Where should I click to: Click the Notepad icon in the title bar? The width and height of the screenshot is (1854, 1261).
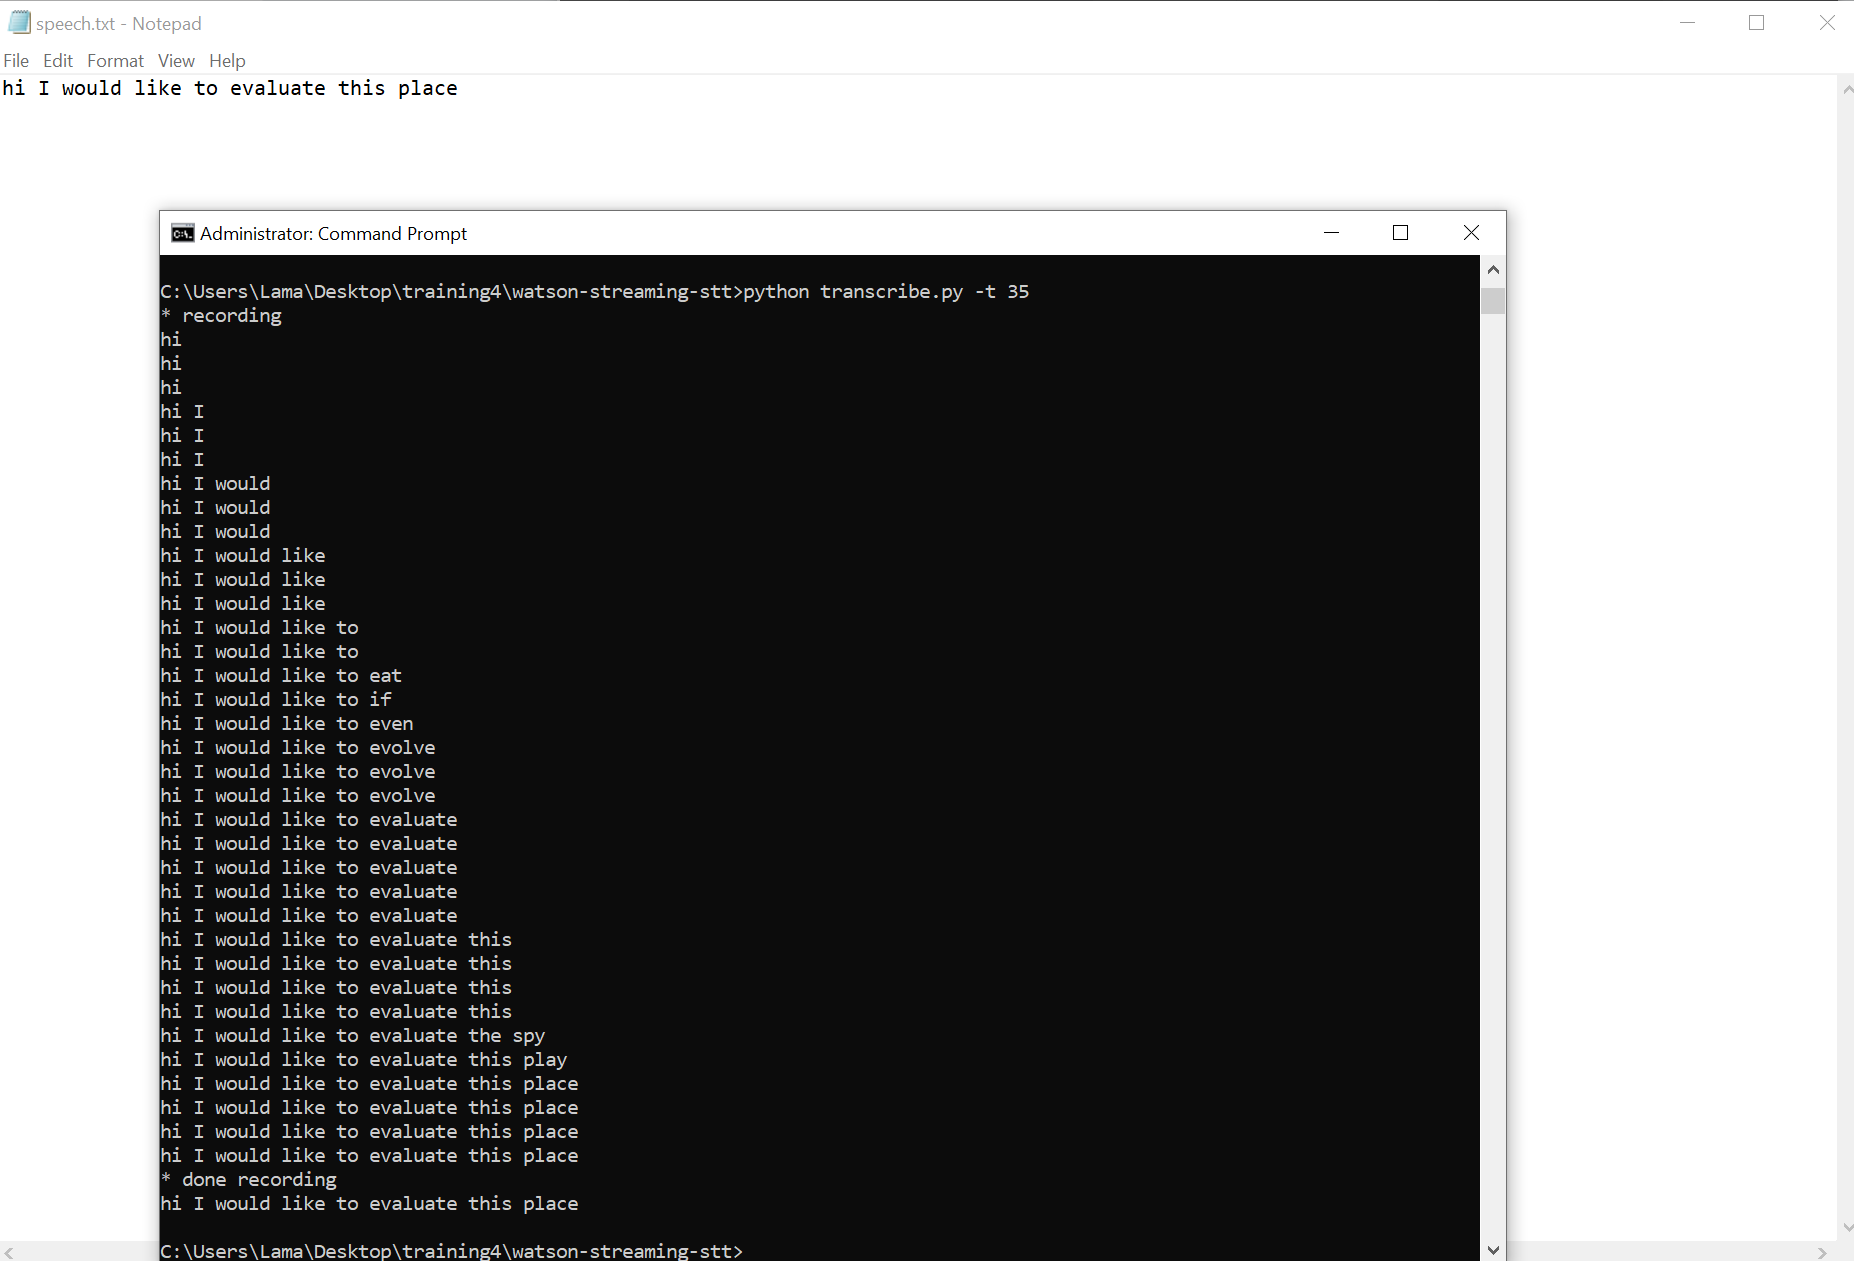click(x=18, y=22)
